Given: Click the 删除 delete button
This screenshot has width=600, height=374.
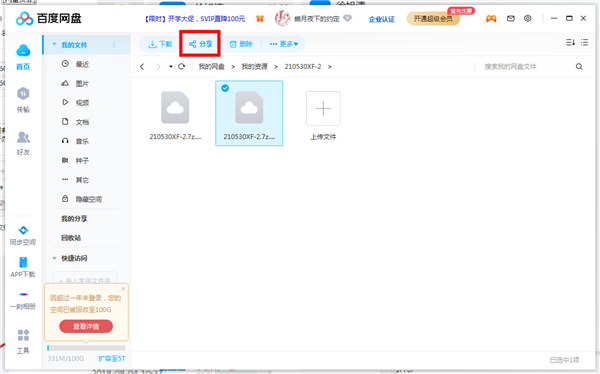Looking at the screenshot, I should (x=241, y=44).
